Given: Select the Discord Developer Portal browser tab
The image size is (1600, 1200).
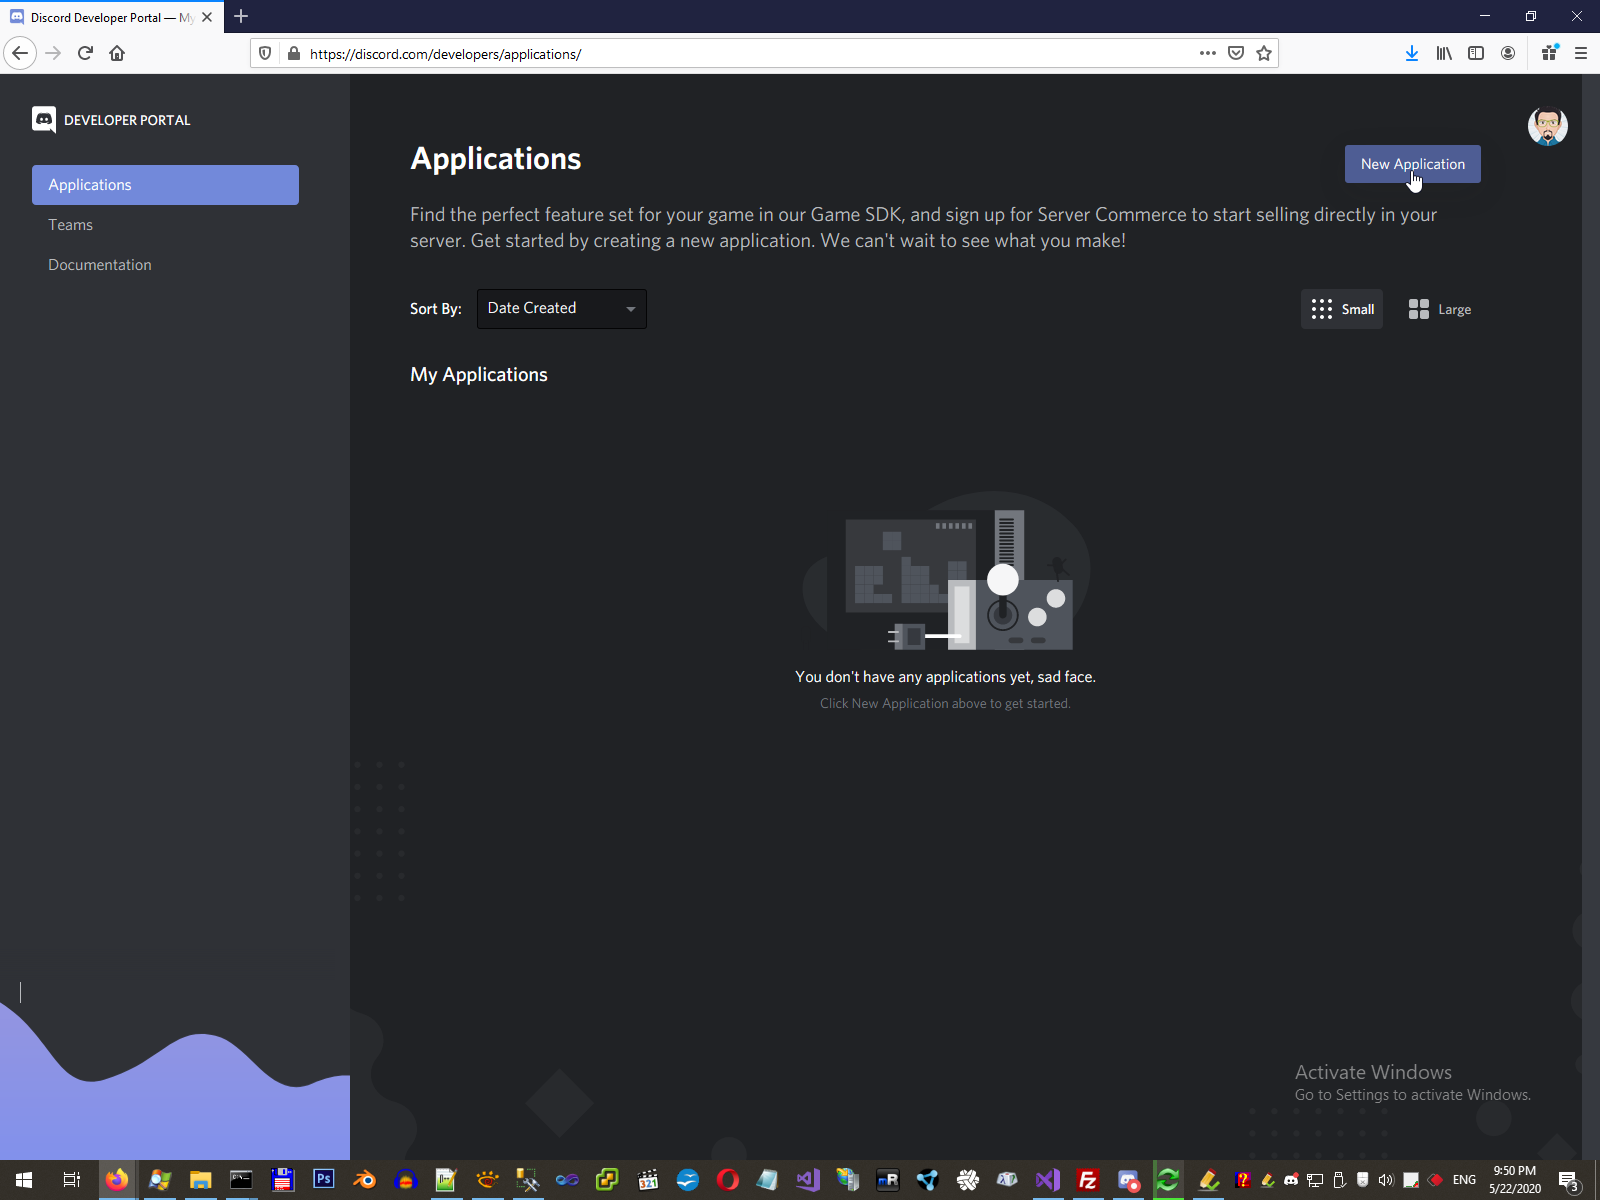Looking at the screenshot, I should pyautogui.click(x=110, y=17).
